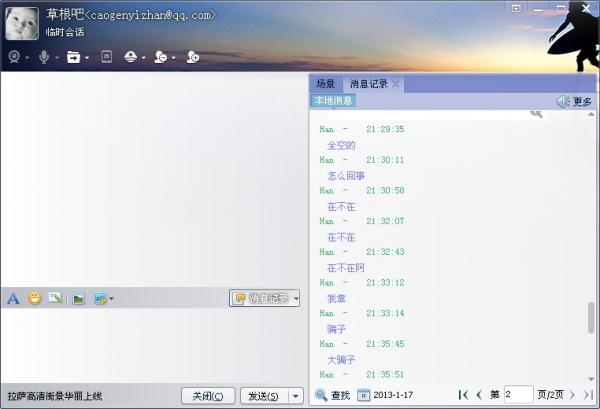Jump to the last history page
This screenshot has width=600, height=409.
pyautogui.click(x=589, y=395)
